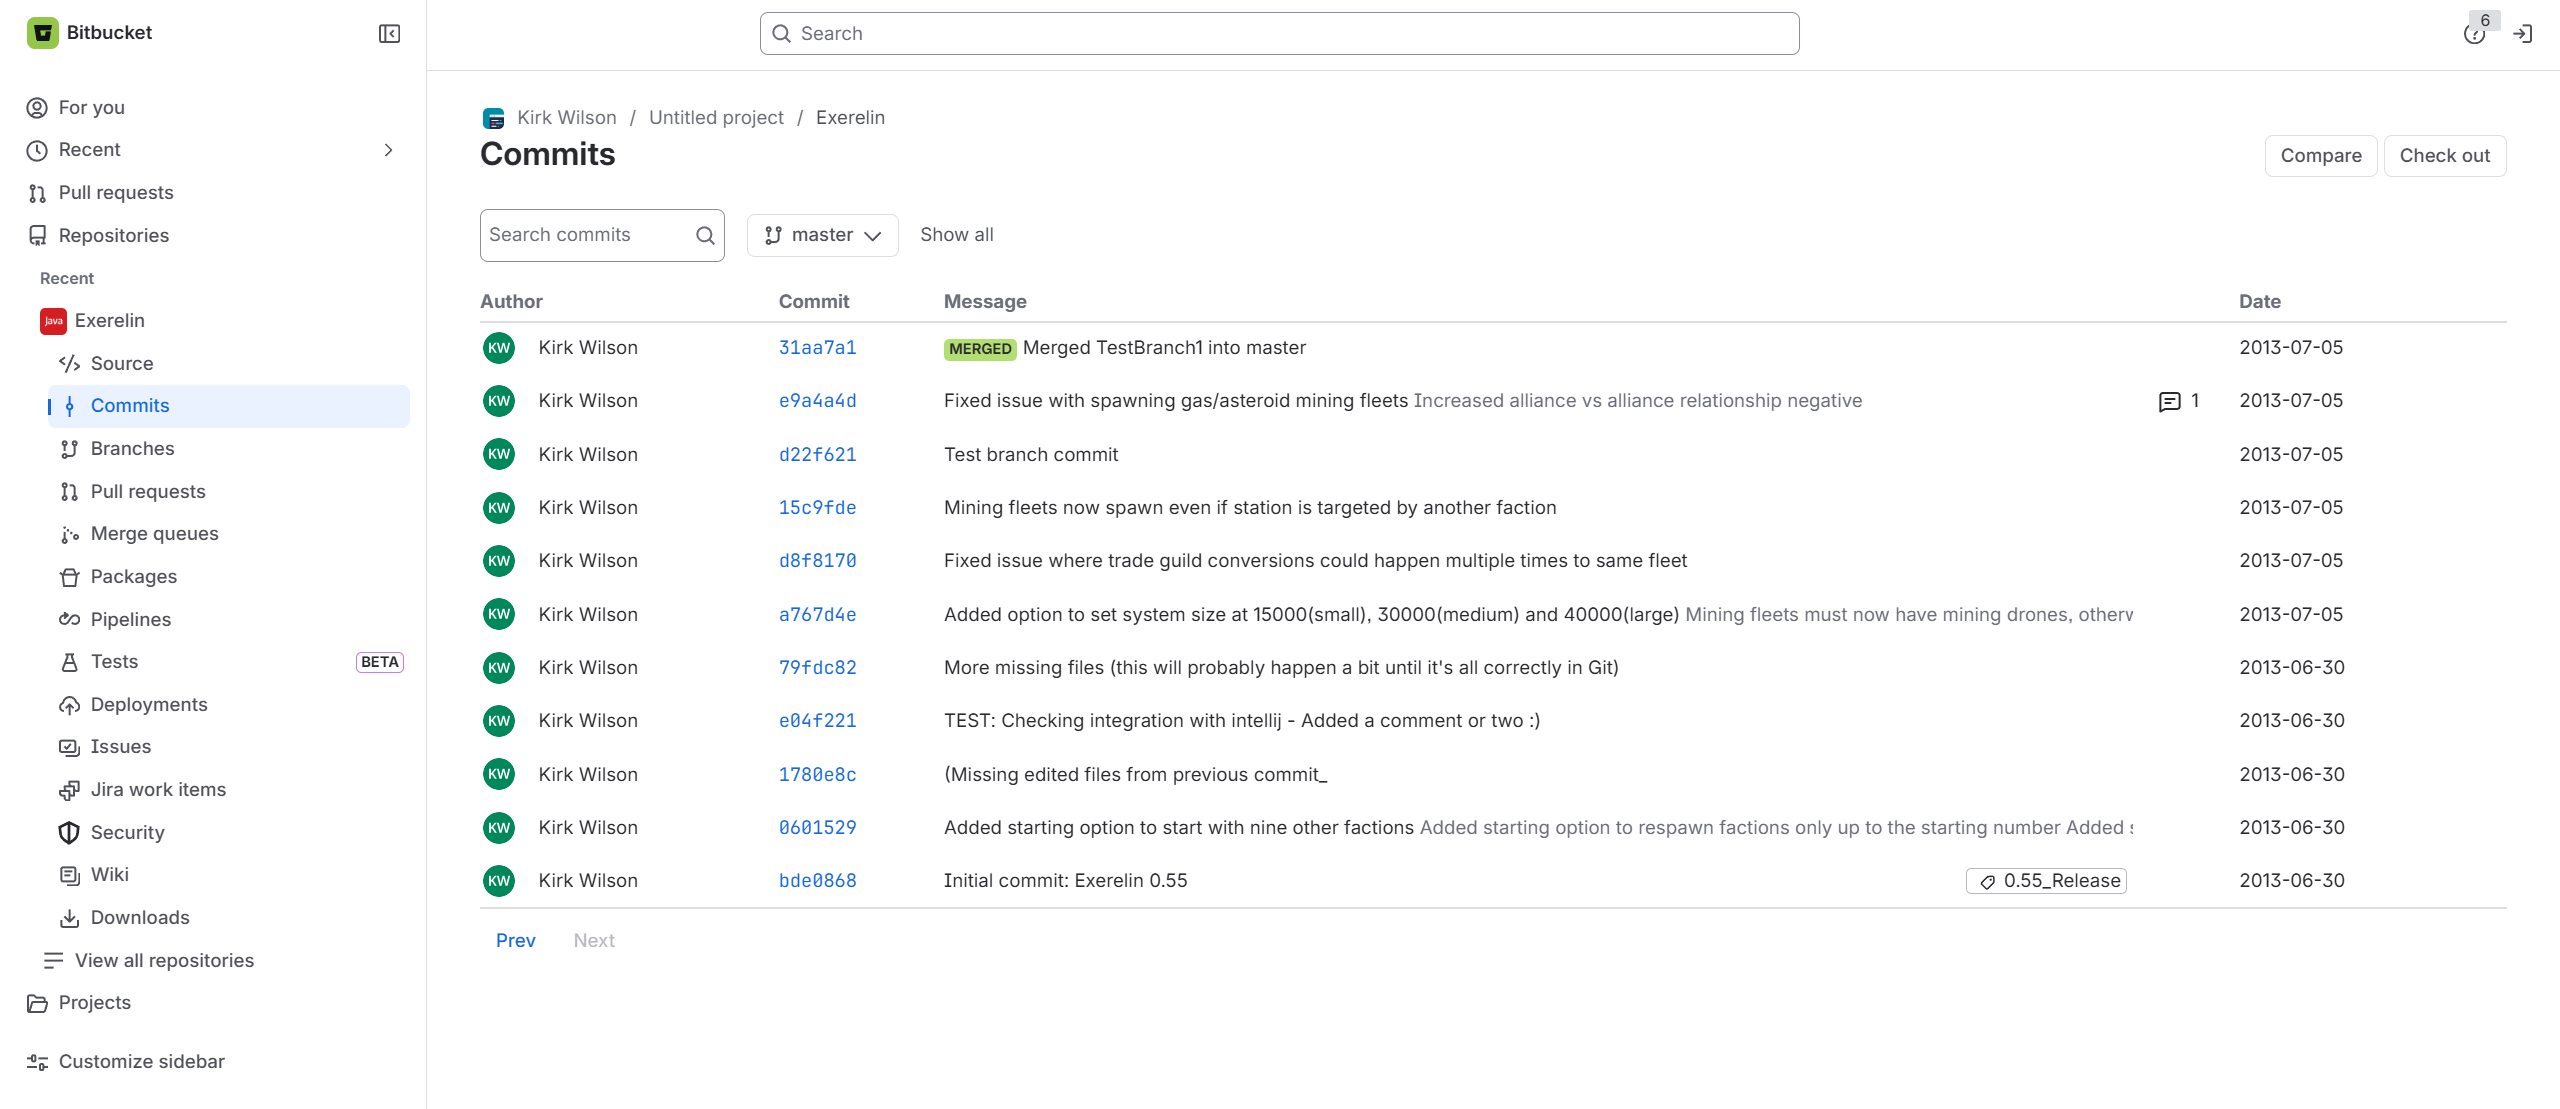2560x1109 pixels.
Task: Open the Security shield item
Action: coord(127,832)
